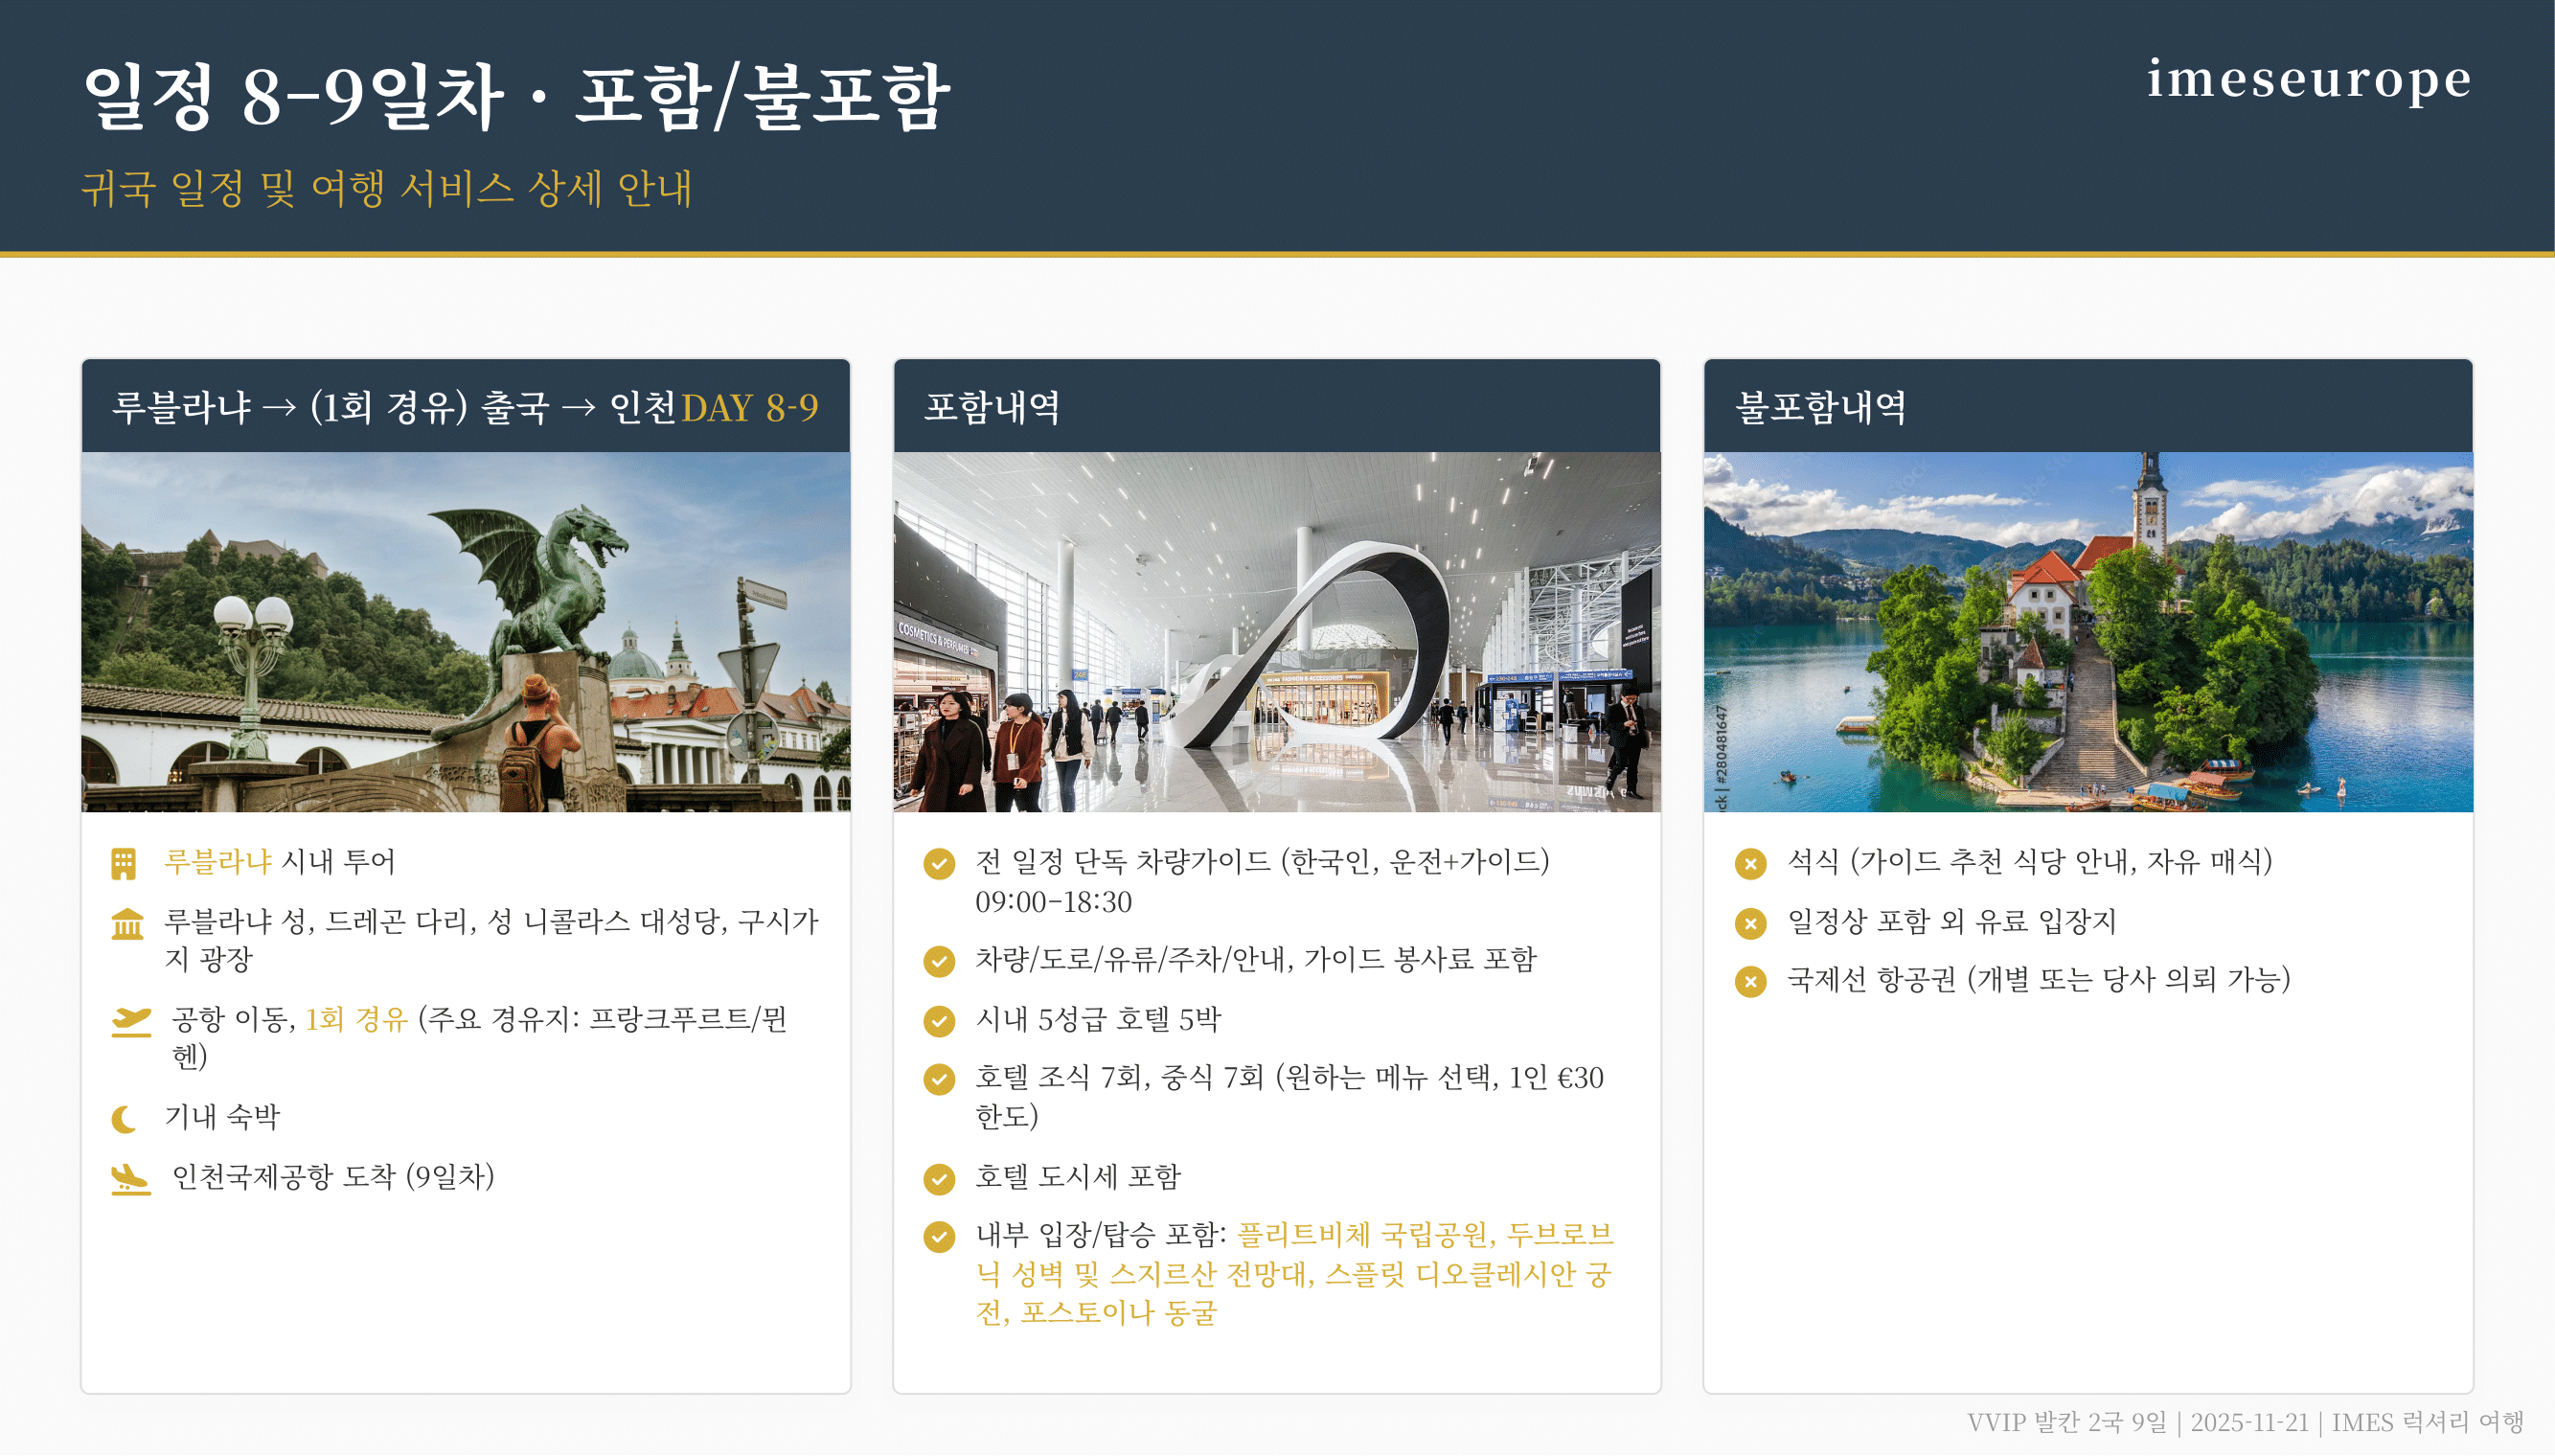Click the plane departure icon by 공항 이동
The height and width of the screenshot is (1456, 2555).
(131, 1021)
